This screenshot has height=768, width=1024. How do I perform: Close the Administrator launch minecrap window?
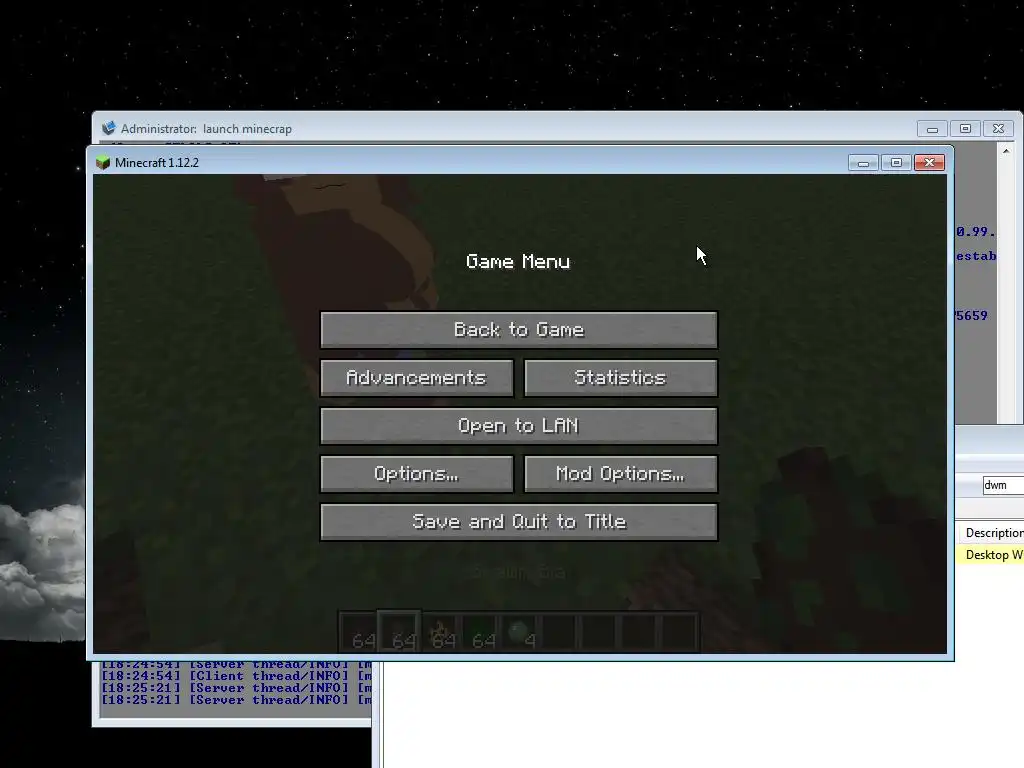point(999,129)
